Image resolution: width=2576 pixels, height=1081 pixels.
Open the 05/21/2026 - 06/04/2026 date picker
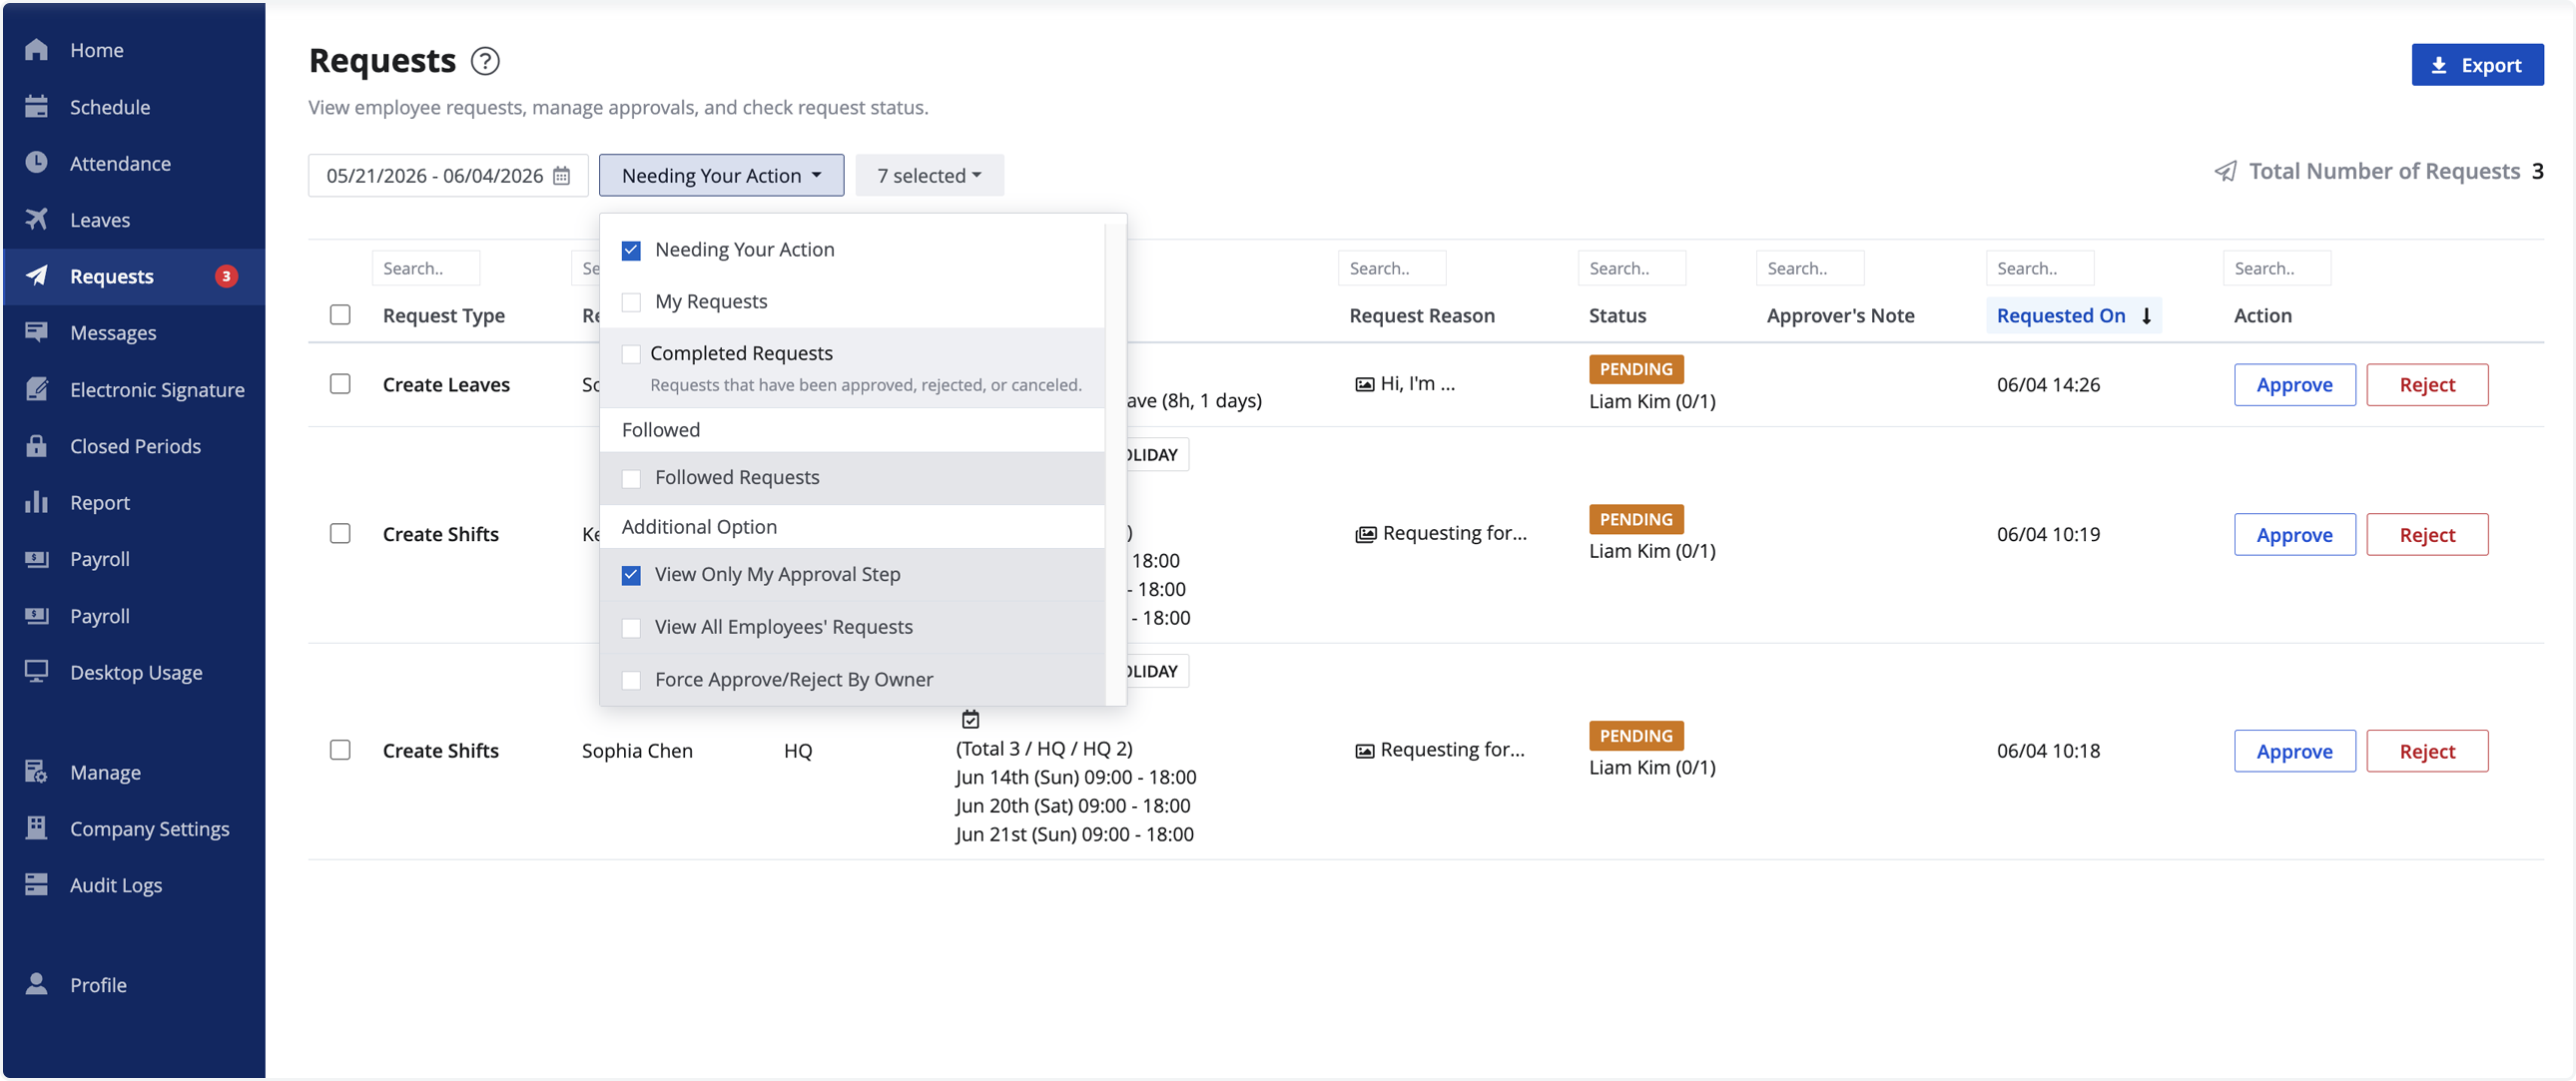point(447,175)
